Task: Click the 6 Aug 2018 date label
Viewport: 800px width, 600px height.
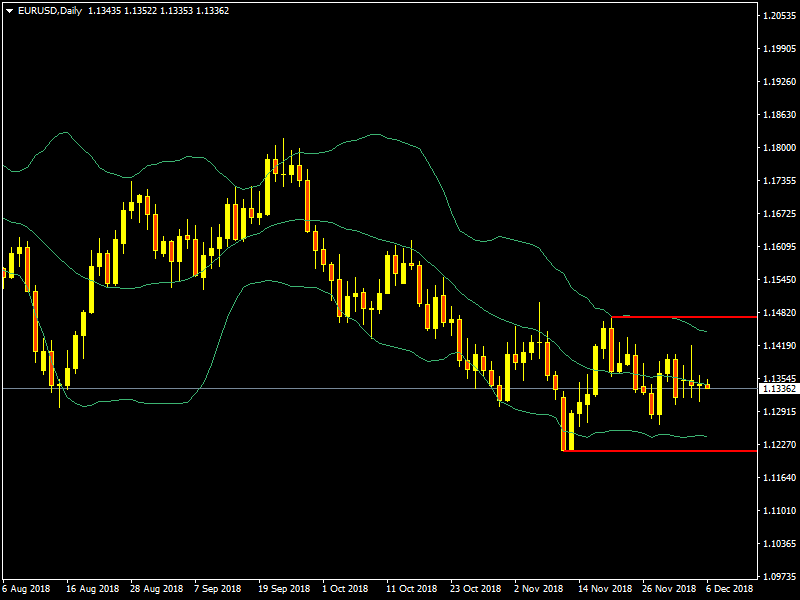Action: (x=25, y=589)
